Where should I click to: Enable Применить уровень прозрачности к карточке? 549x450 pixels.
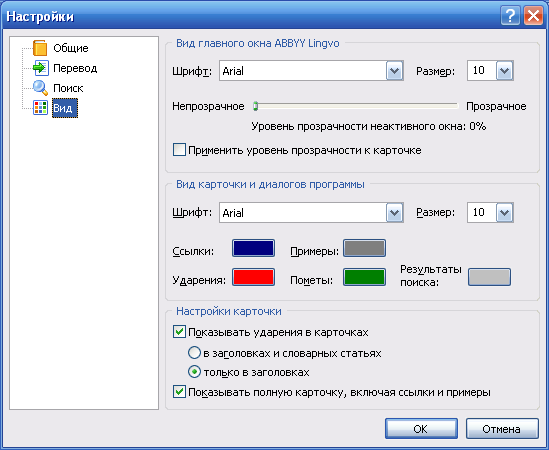[179, 150]
